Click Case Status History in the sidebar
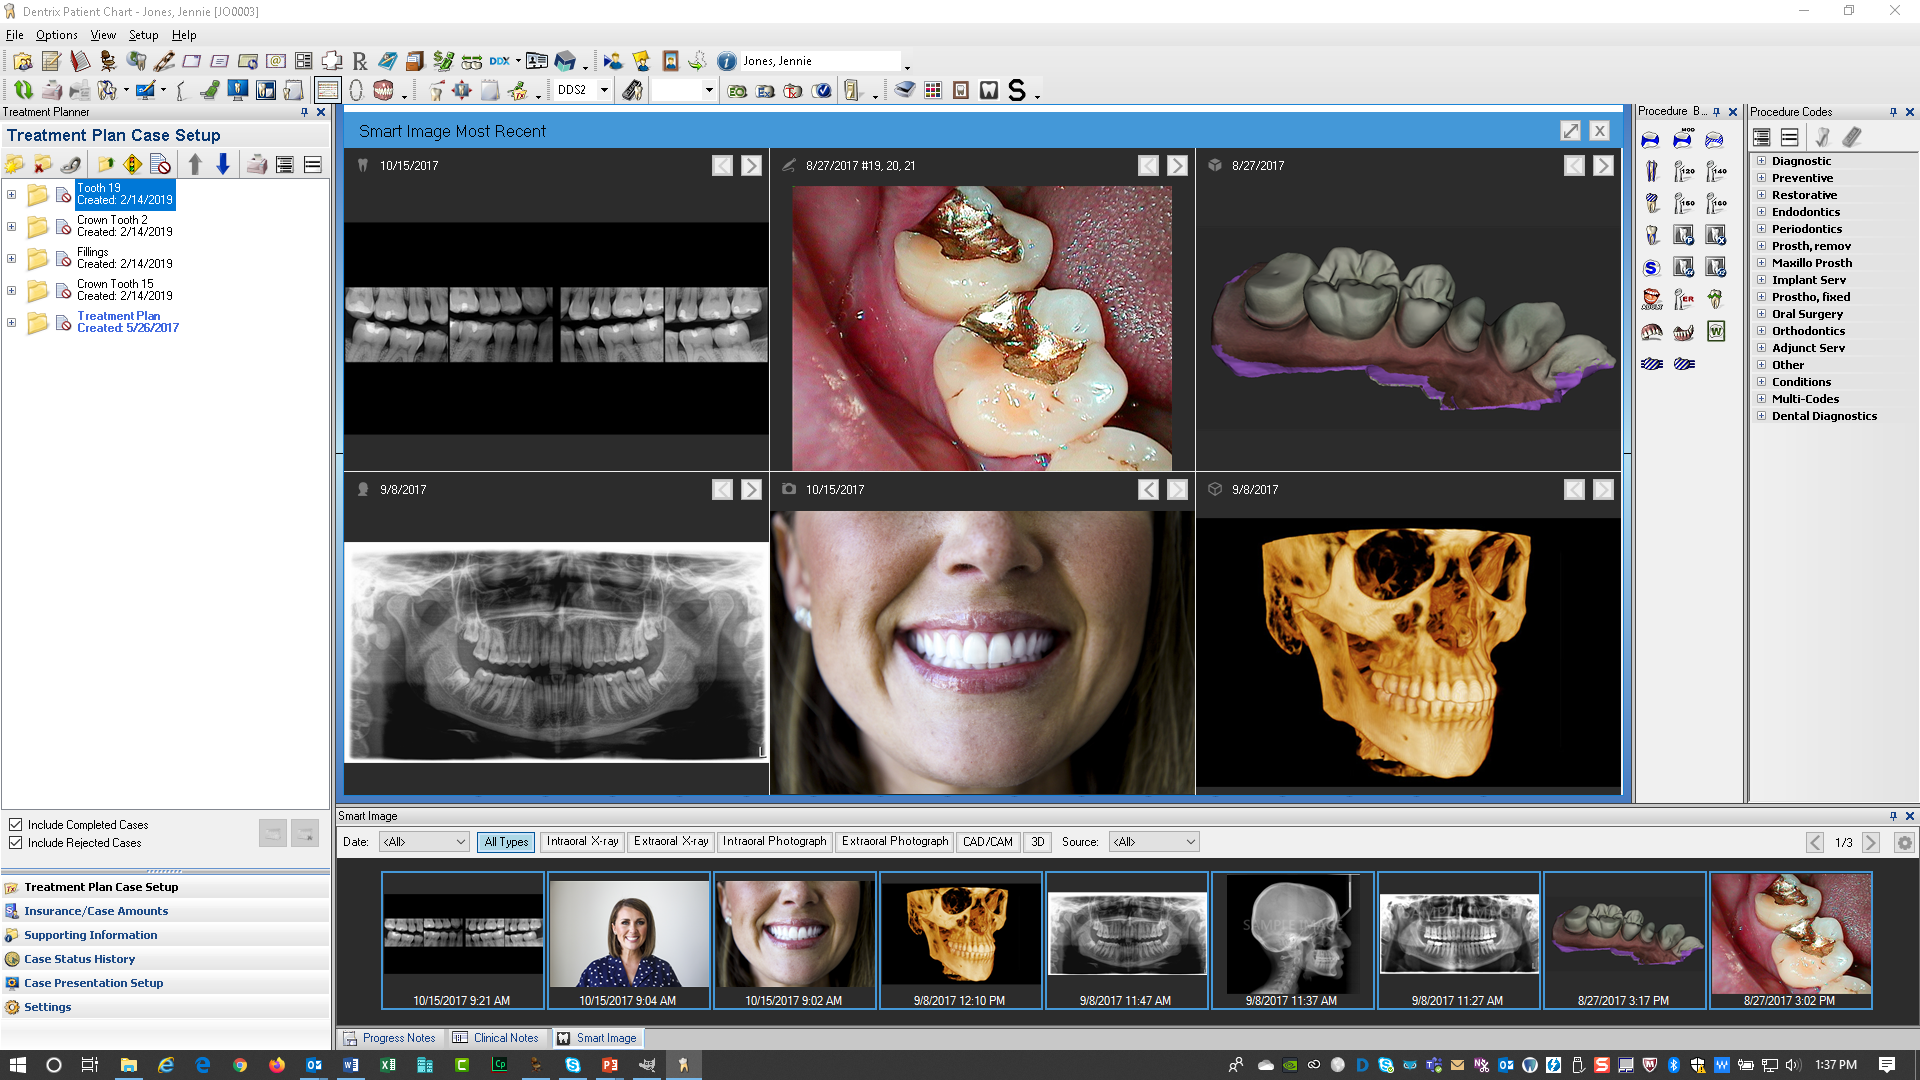 80,958
